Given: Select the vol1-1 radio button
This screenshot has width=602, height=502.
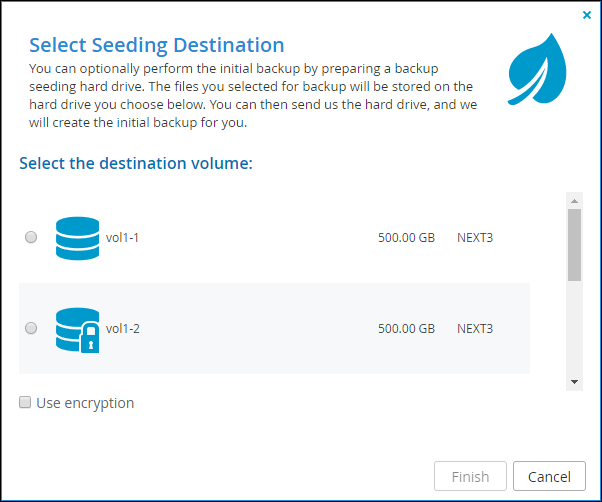Looking at the screenshot, I should pyautogui.click(x=31, y=237).
